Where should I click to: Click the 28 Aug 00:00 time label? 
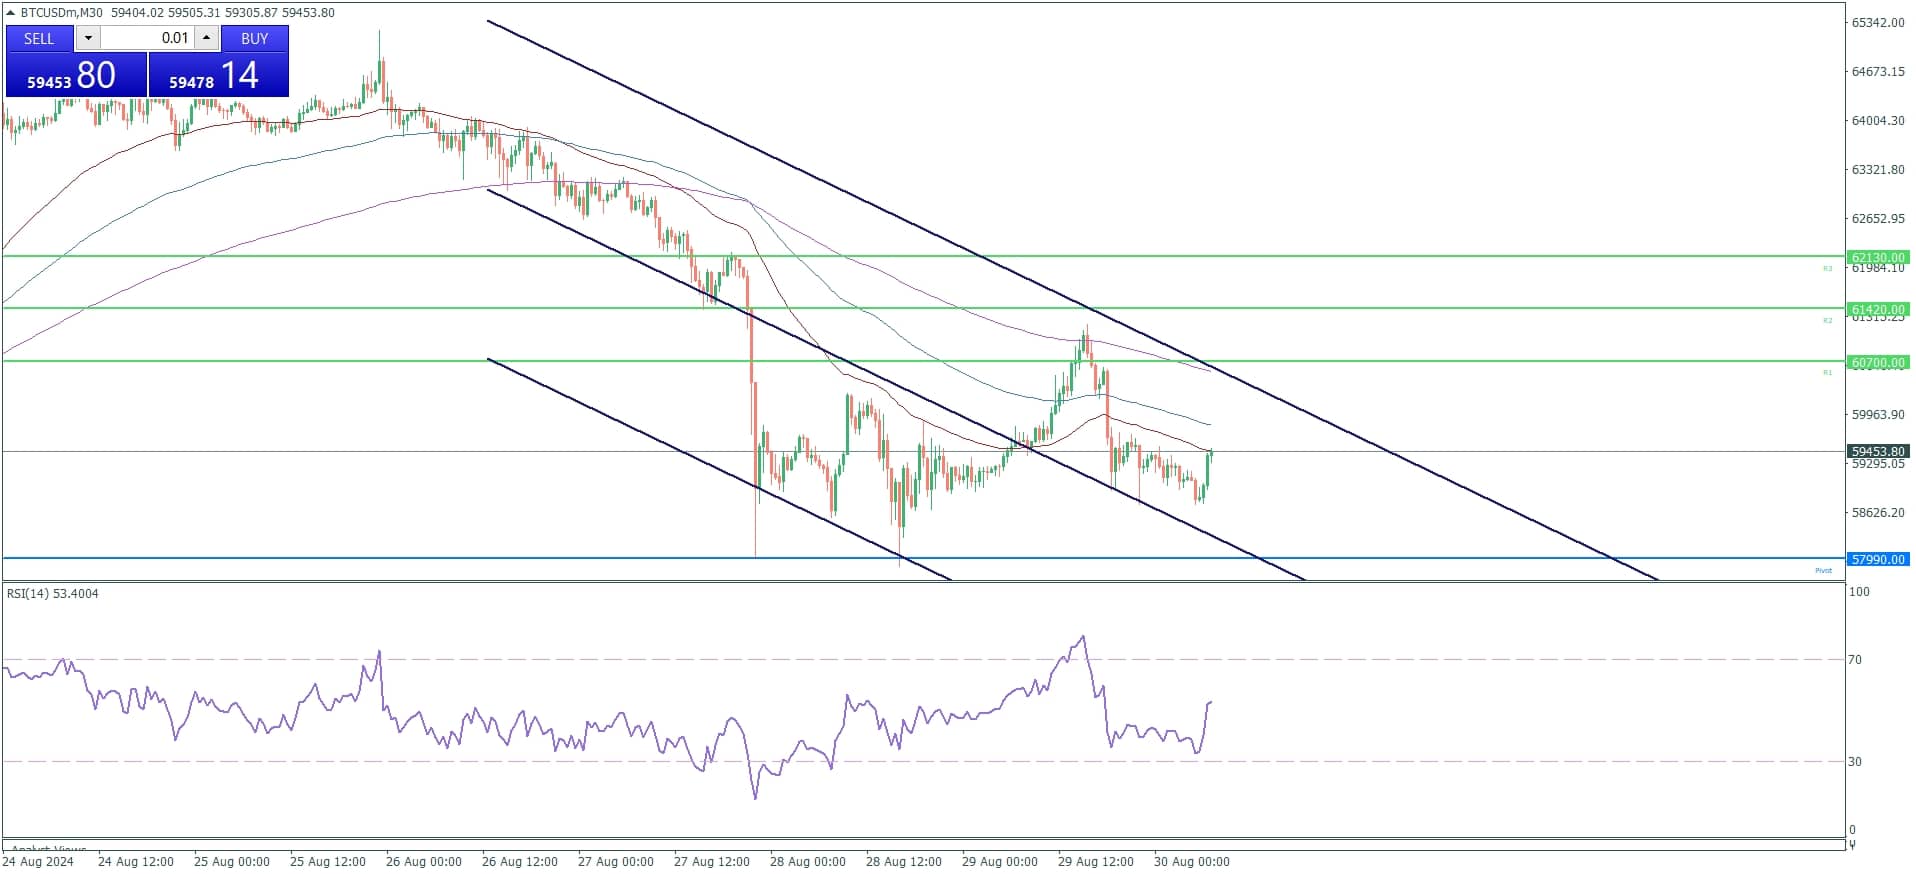(808, 861)
